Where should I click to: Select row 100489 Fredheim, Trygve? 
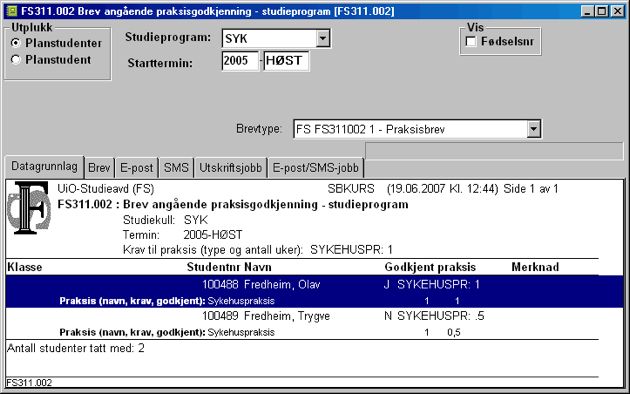point(314,324)
